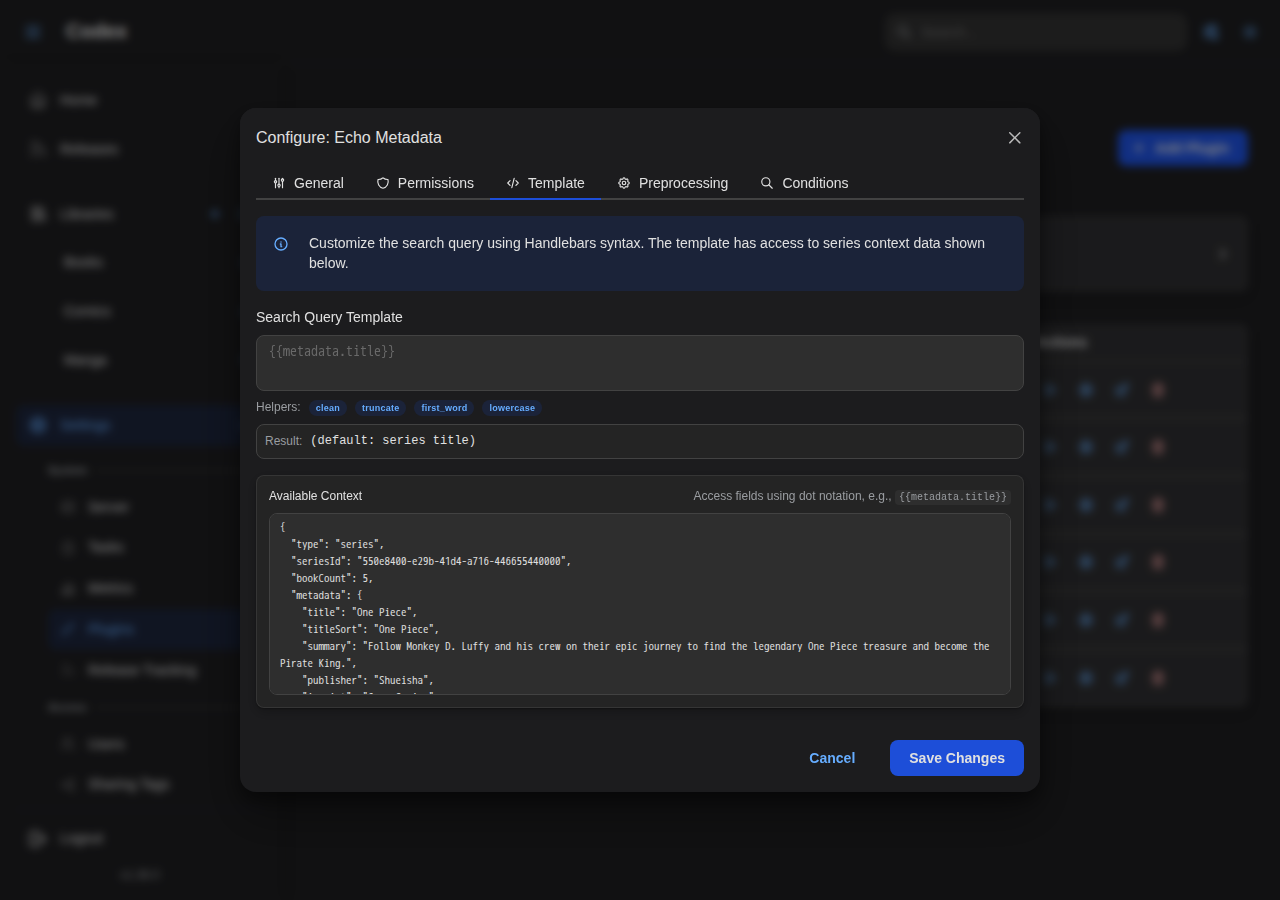1280x900 pixels.
Task: Insert the first_word helper
Action: pyautogui.click(x=444, y=408)
